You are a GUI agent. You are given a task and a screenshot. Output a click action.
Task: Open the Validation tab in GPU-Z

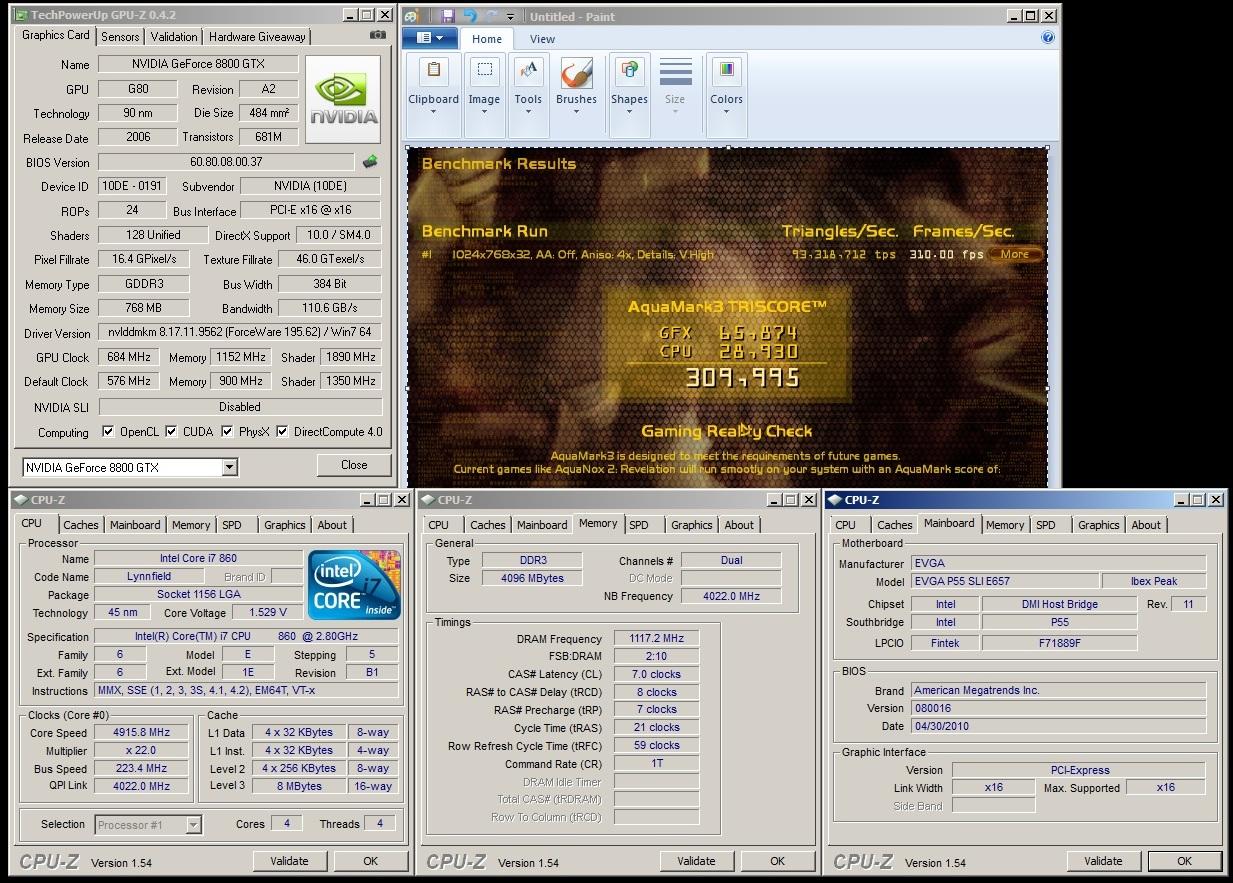click(x=174, y=37)
